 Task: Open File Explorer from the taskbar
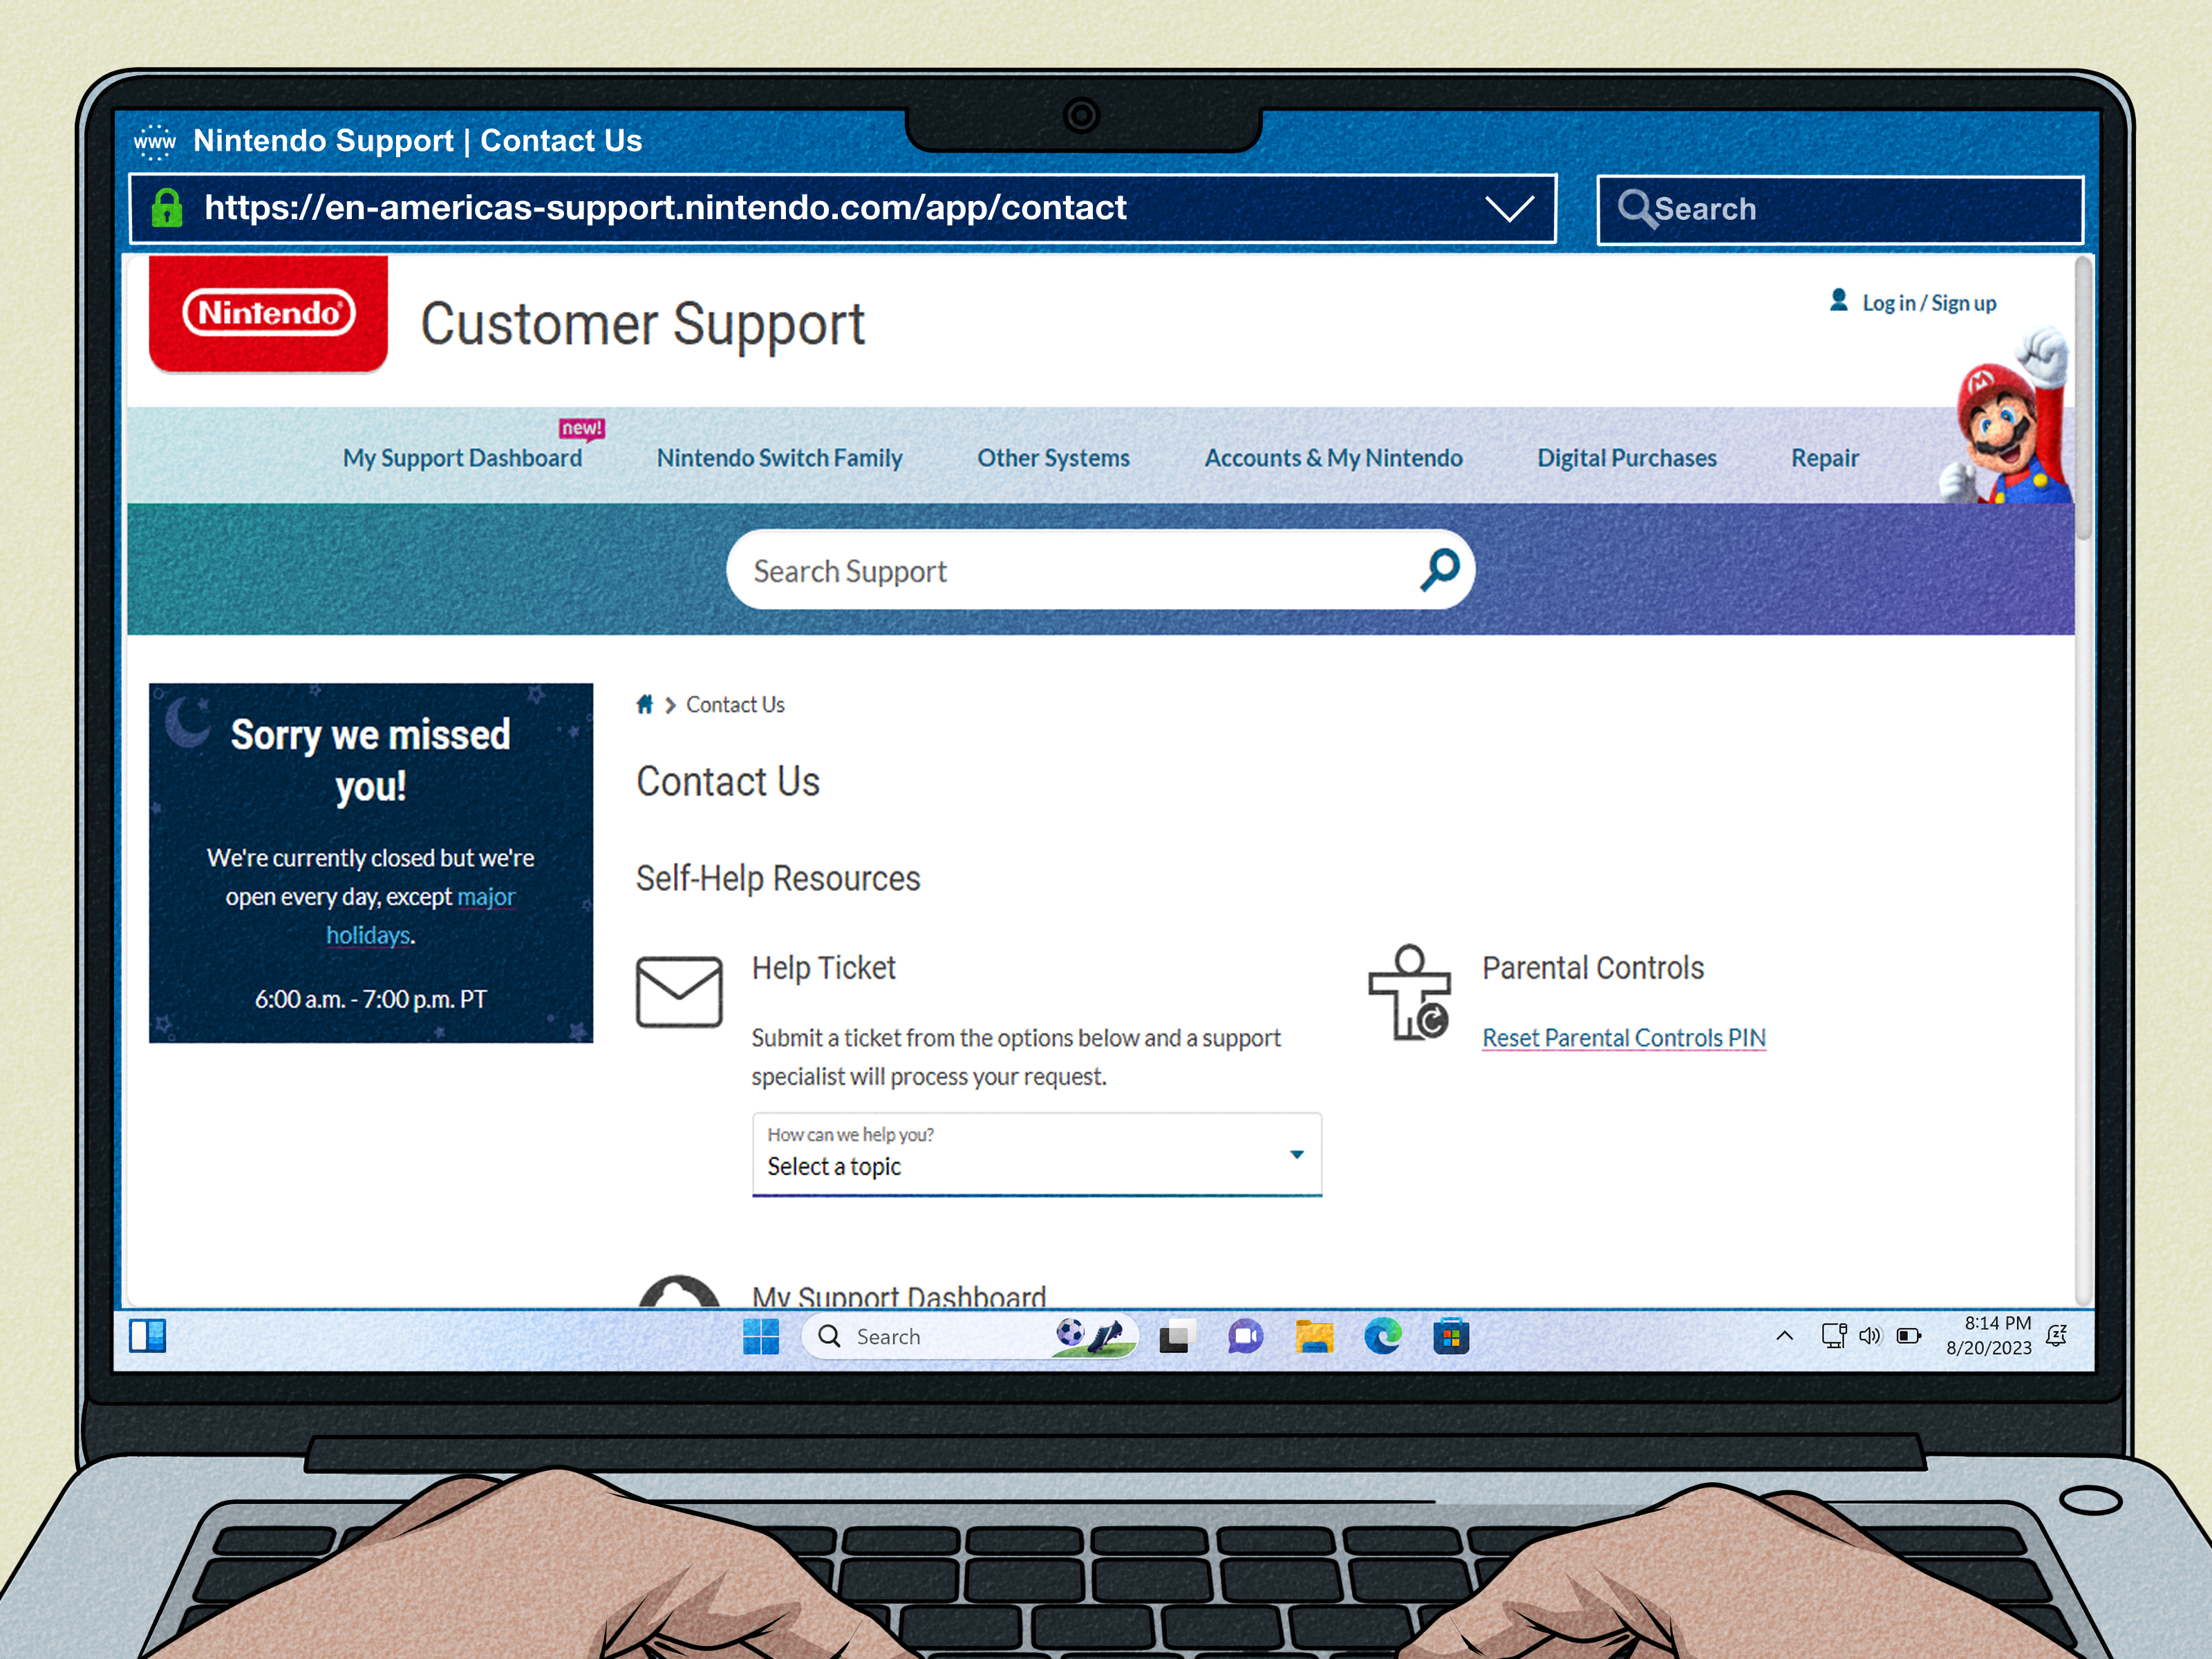(1314, 1336)
